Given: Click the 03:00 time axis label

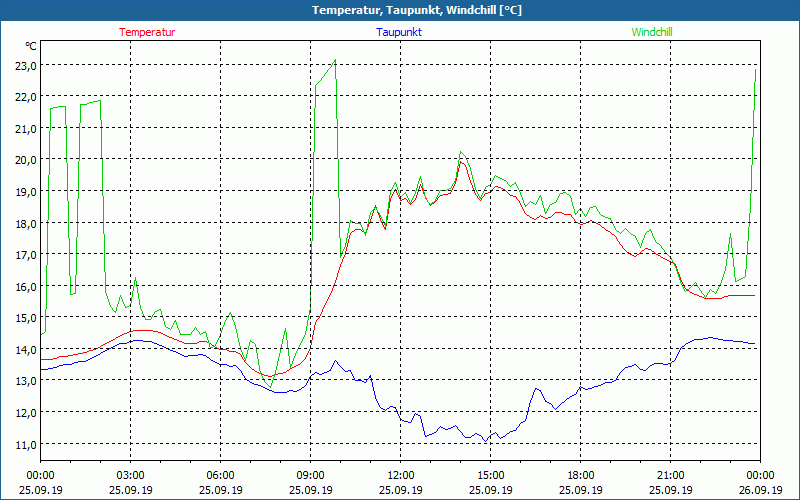Looking at the screenshot, I should 130,475.
